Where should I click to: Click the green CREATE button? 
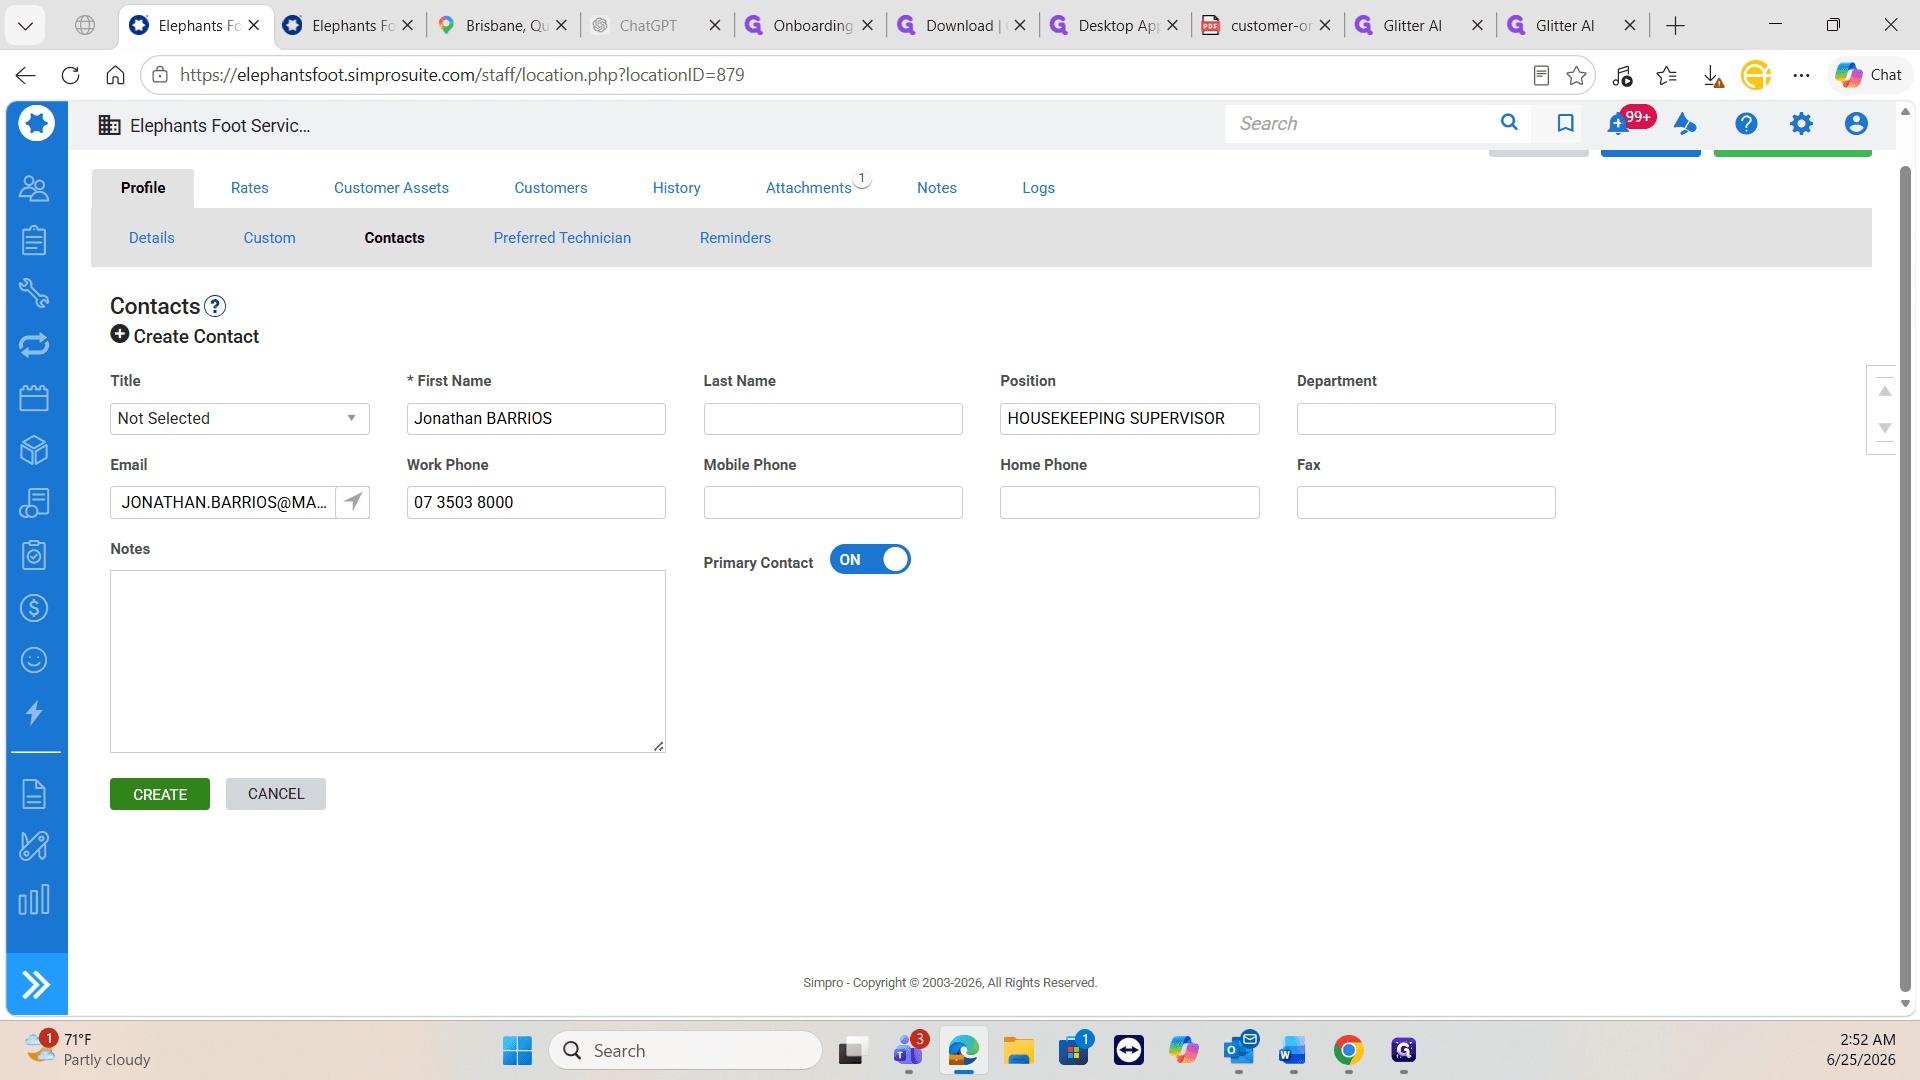coord(160,794)
